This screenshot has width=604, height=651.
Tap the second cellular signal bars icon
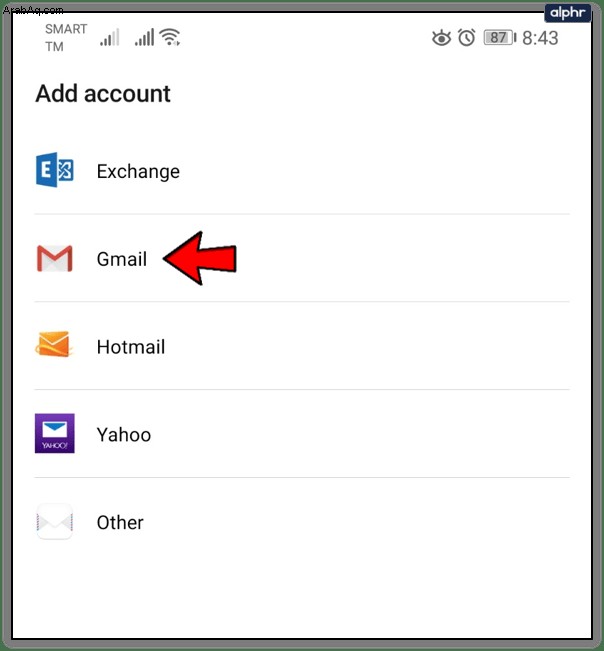point(144,37)
